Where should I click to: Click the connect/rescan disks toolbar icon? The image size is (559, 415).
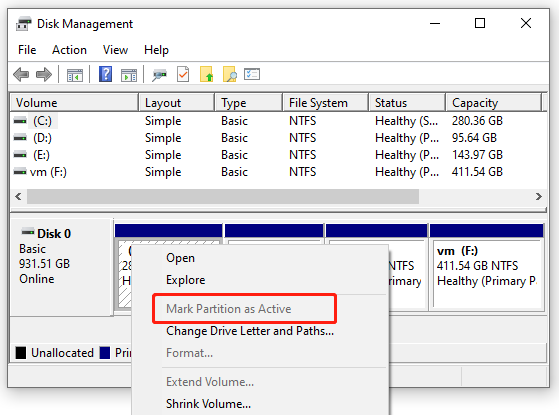(x=159, y=75)
